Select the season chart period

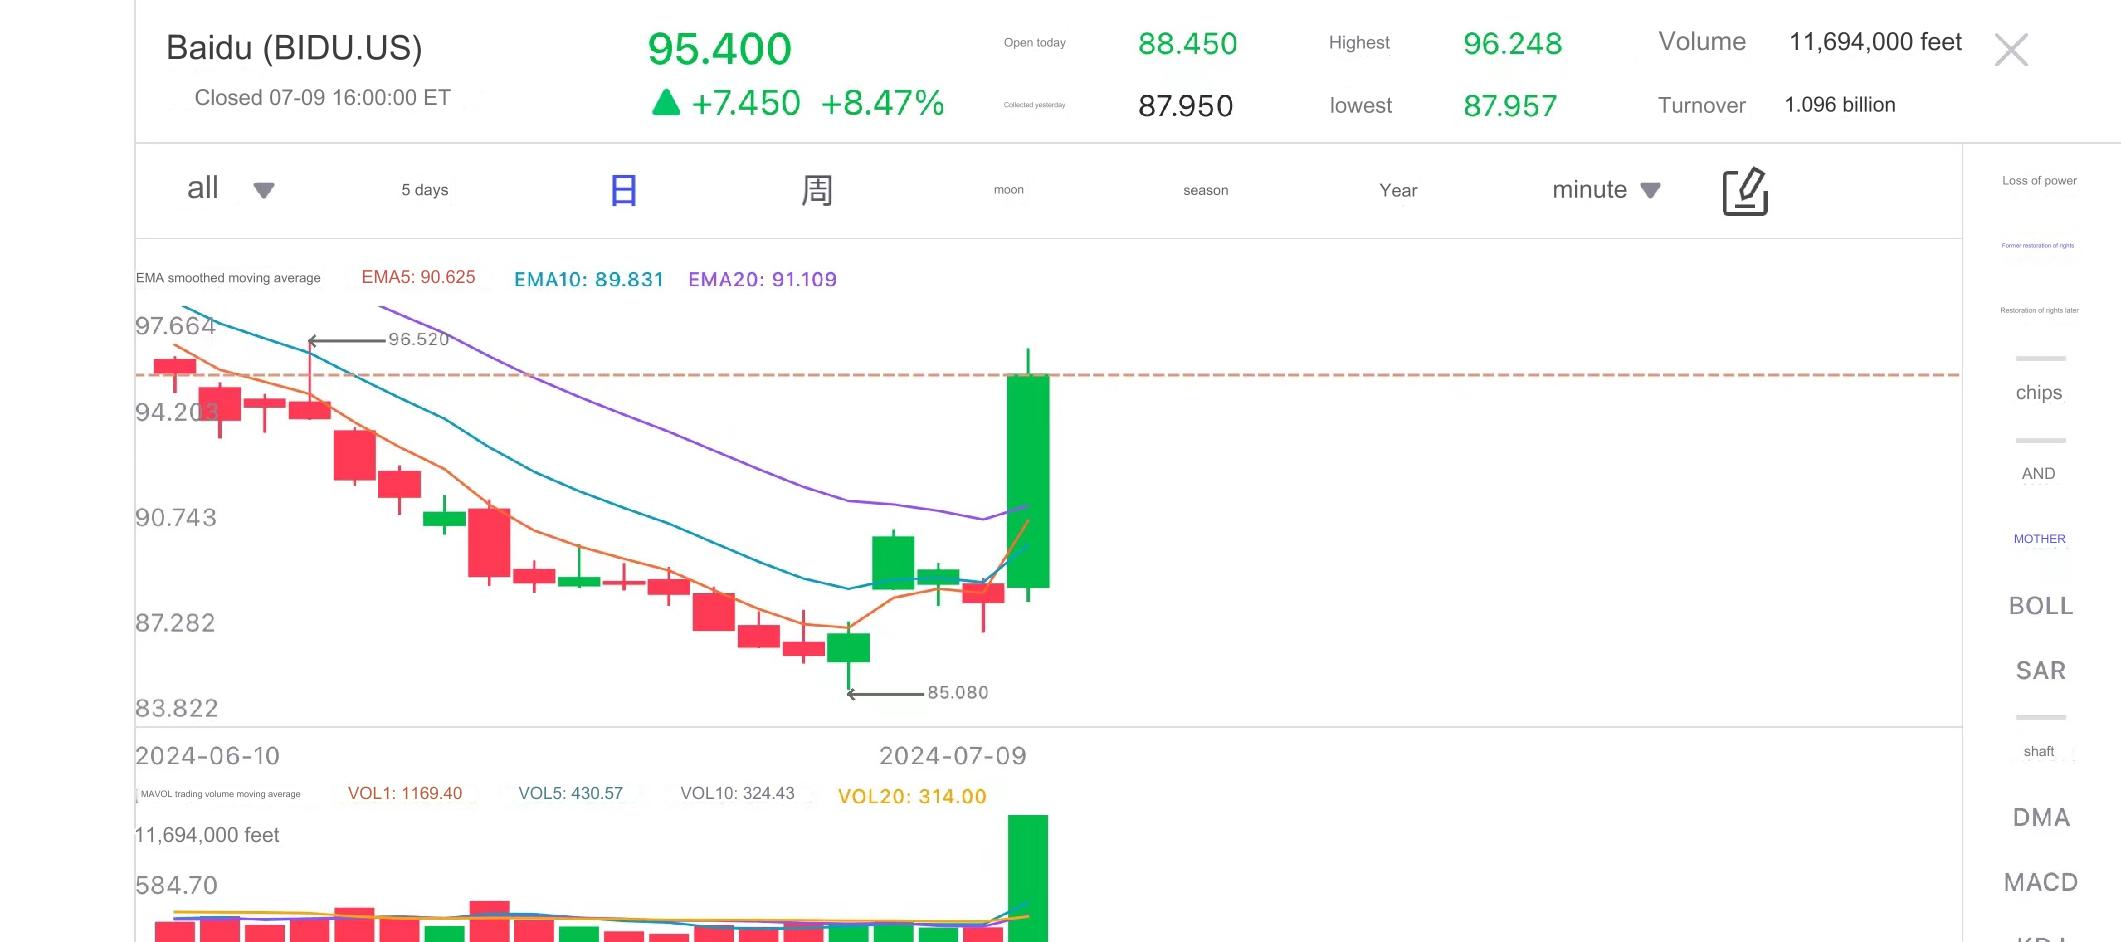[x=1205, y=190]
